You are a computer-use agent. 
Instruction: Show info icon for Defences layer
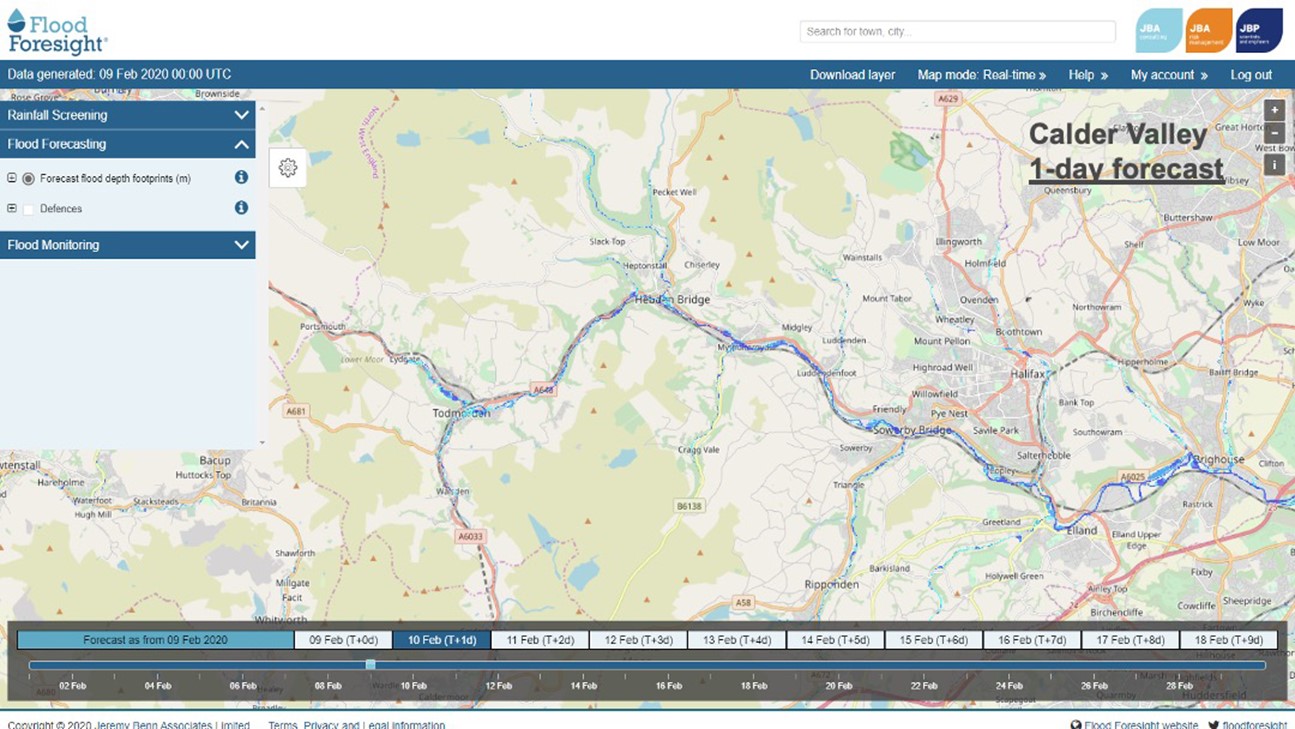click(x=241, y=208)
